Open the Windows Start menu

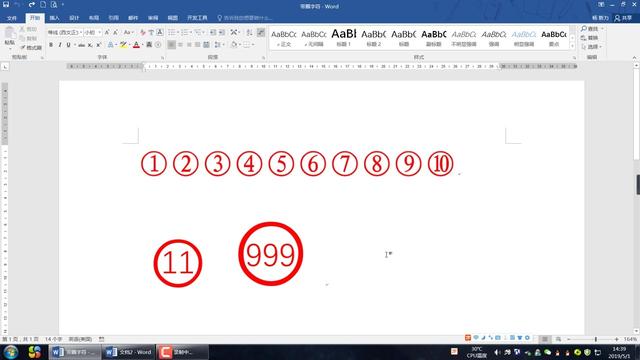click(11, 352)
